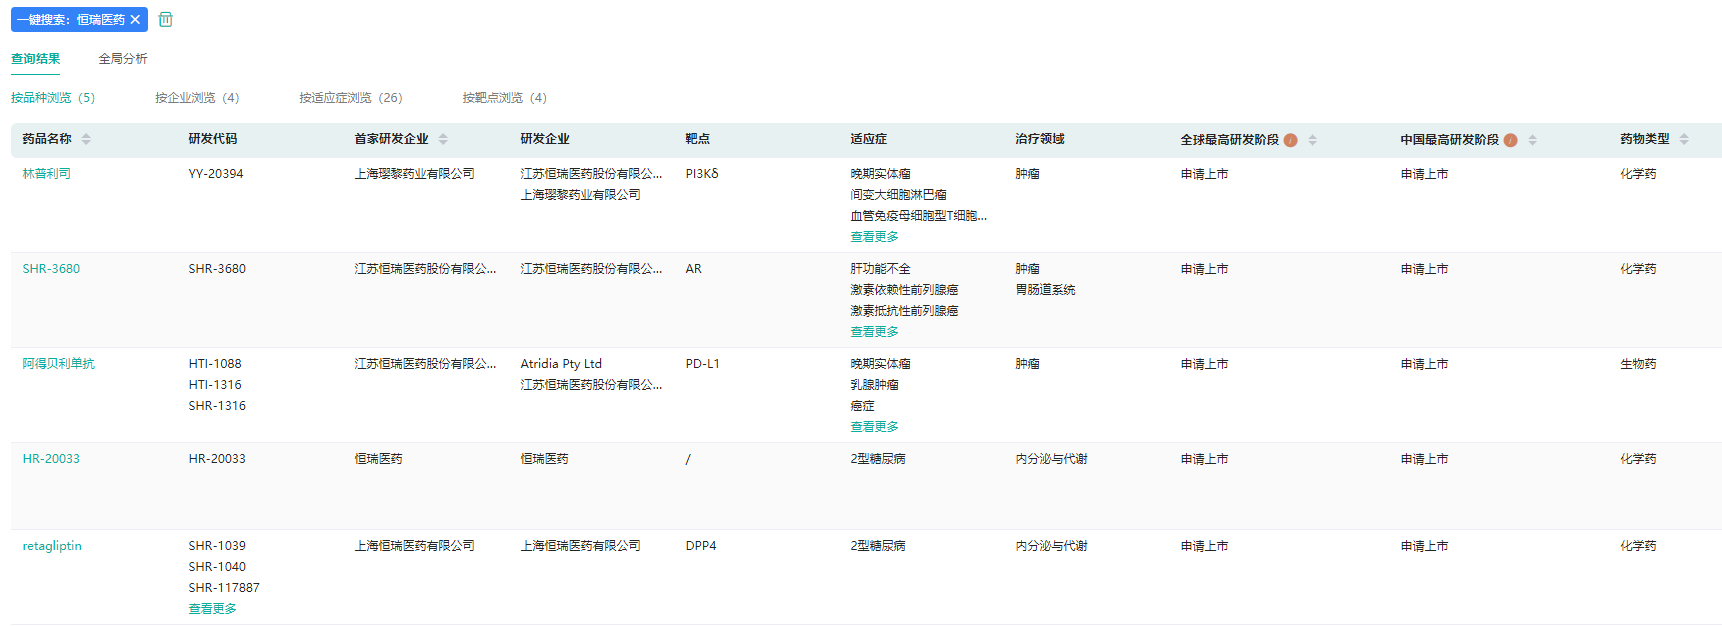This screenshot has width=1722, height=626.
Task: Select the 查询结果 tab
Action: point(36,59)
